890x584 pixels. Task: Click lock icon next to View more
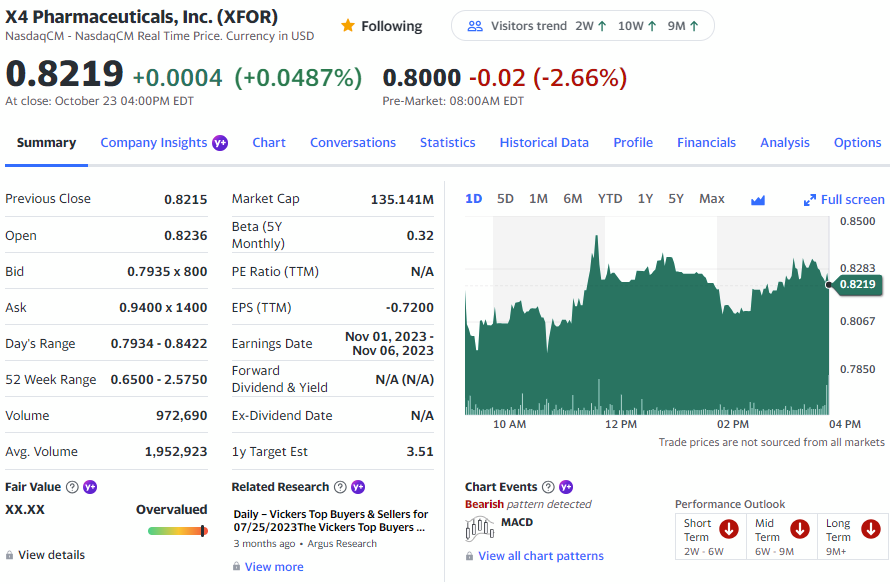(x=236, y=566)
